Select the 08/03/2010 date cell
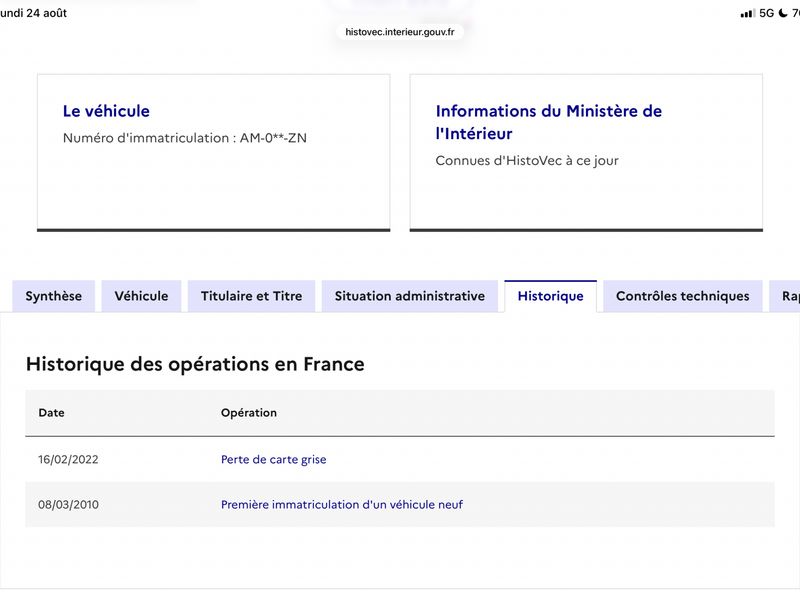The width and height of the screenshot is (800, 600). (x=68, y=505)
